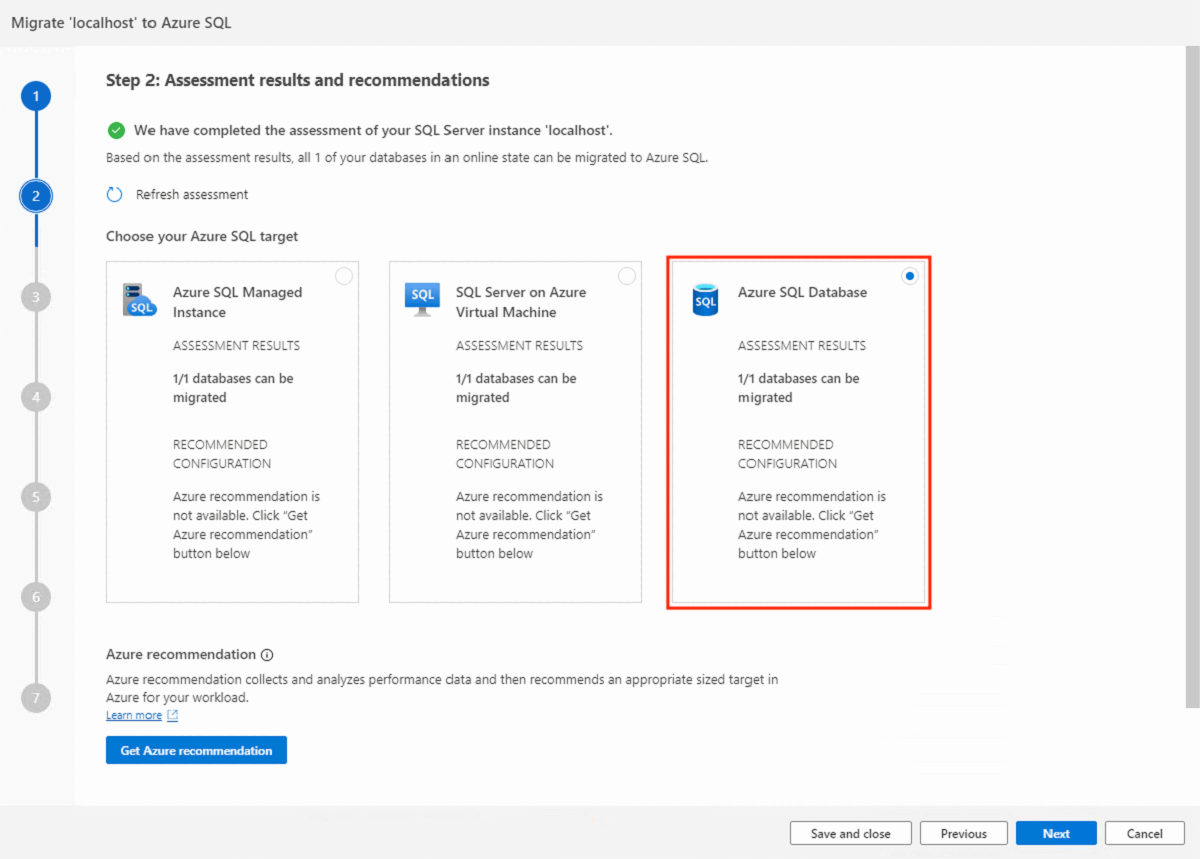
Task: Cancel the migration wizard
Action: click(1144, 833)
